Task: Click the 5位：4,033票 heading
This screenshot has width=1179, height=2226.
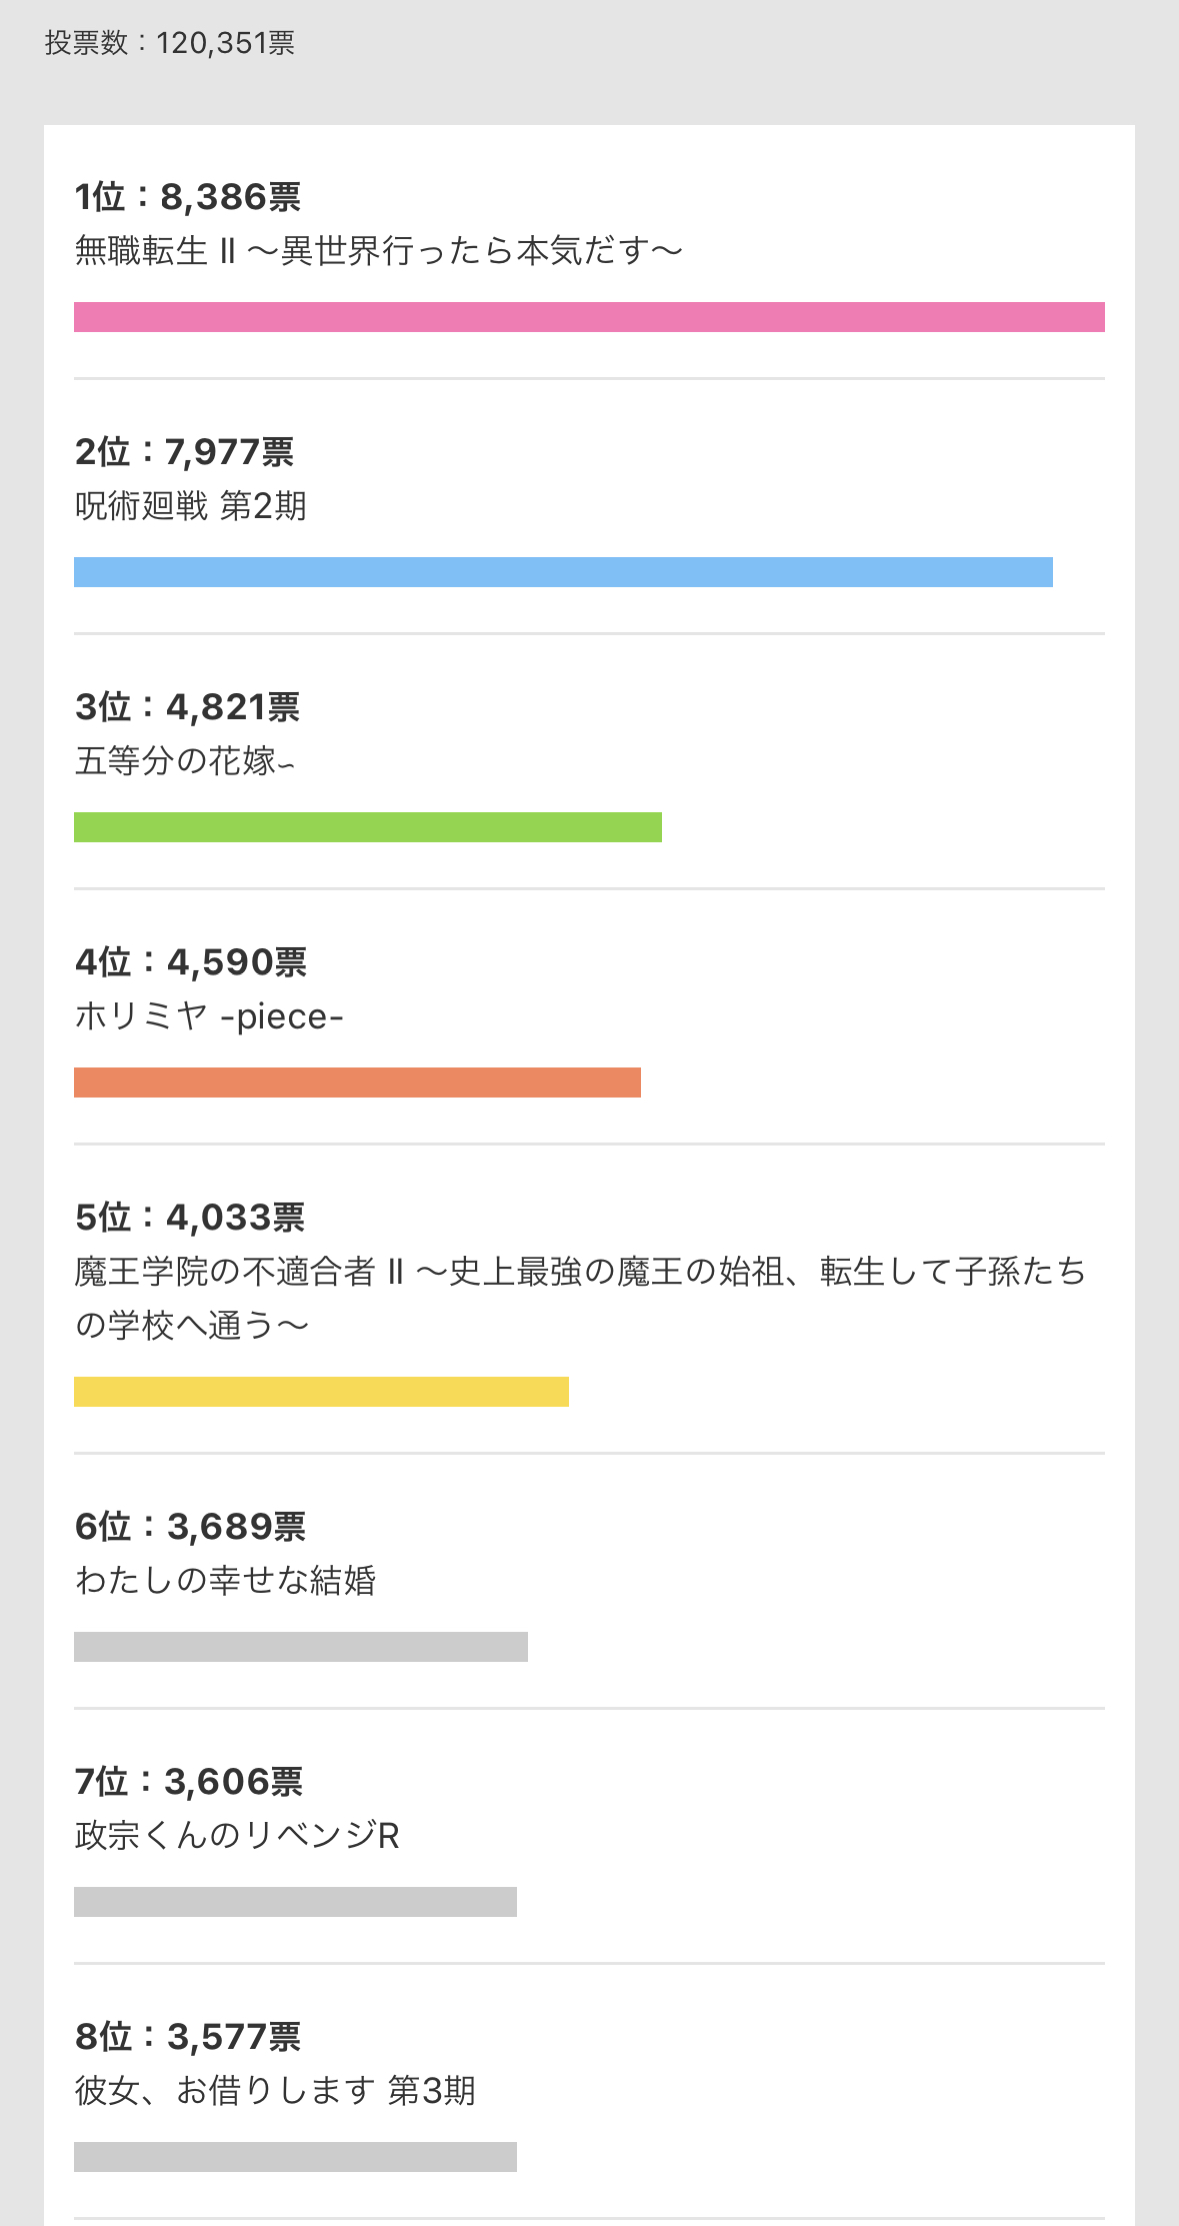Action: (190, 1217)
